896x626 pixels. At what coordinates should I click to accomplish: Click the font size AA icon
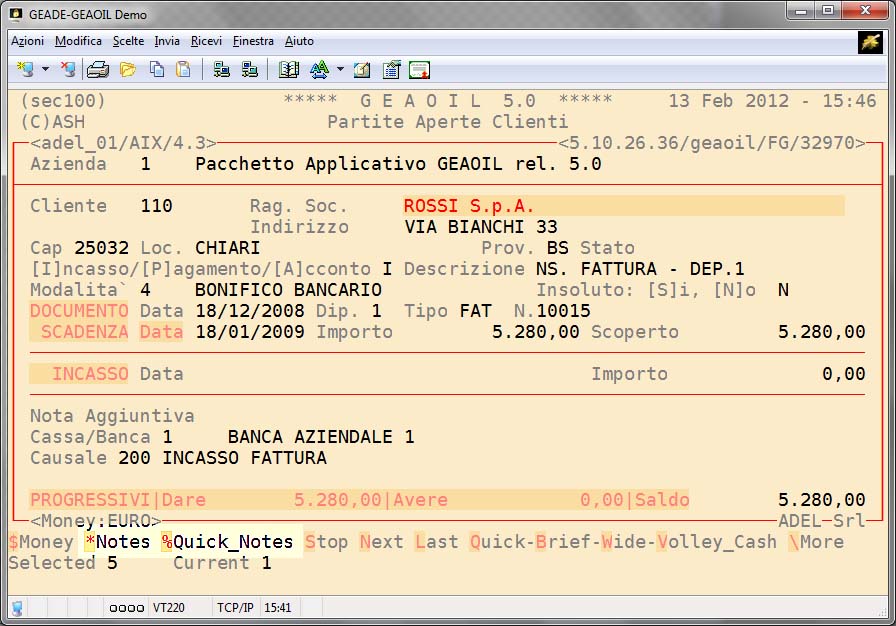pos(319,70)
